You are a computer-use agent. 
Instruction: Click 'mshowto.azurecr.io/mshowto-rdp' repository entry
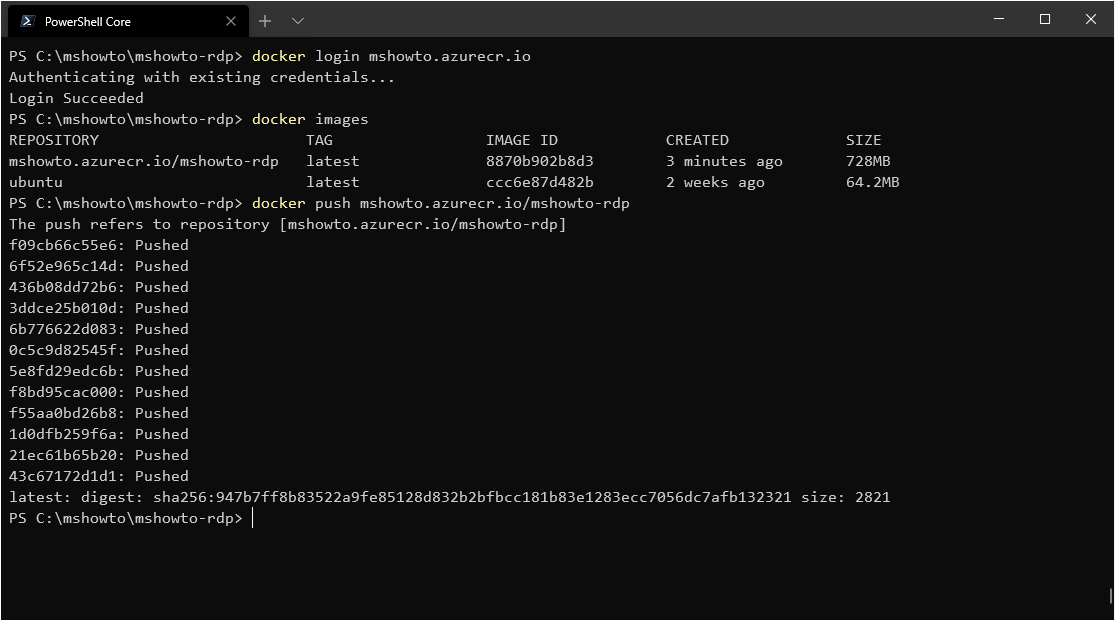point(144,161)
